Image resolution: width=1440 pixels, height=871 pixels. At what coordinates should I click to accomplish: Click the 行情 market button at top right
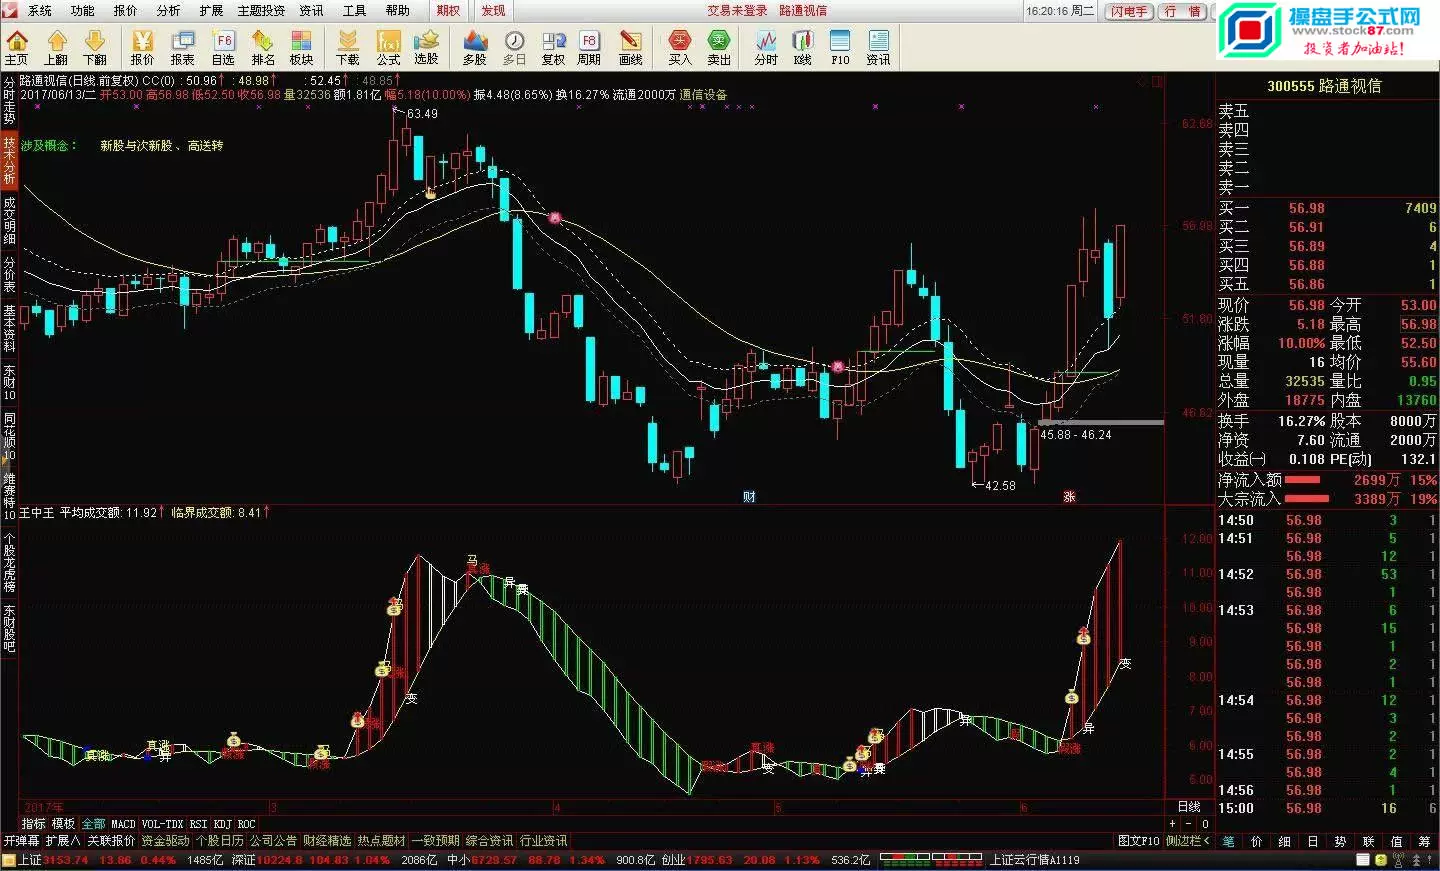tap(1183, 11)
